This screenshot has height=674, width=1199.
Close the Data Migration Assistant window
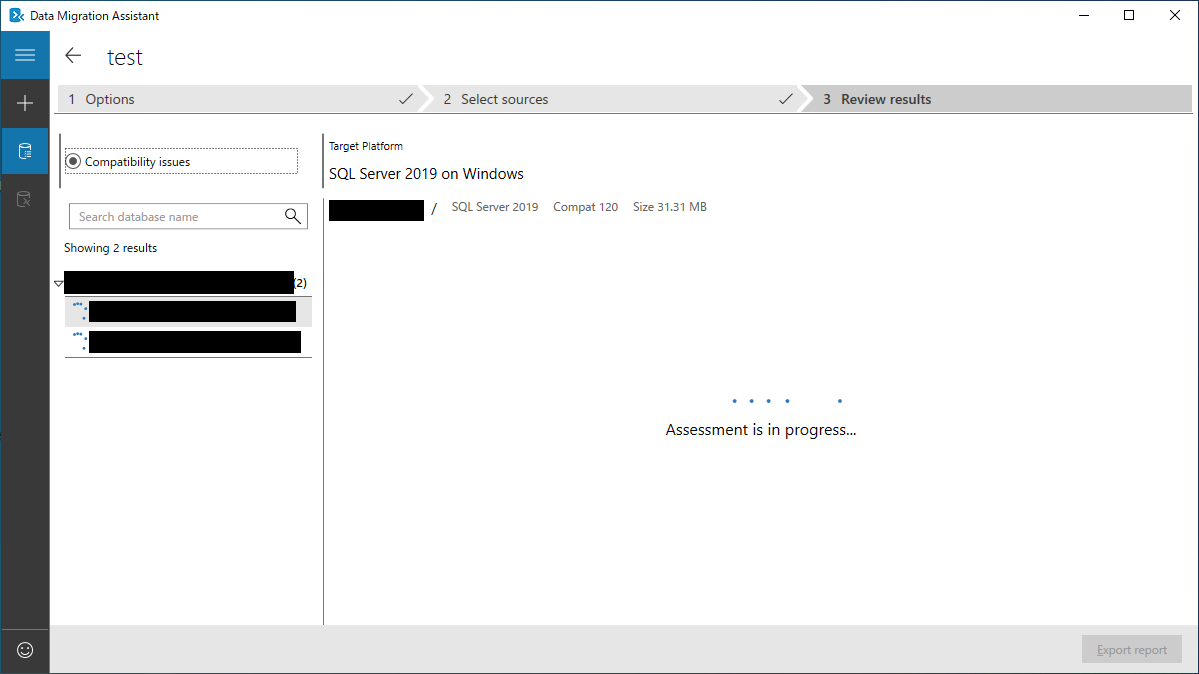[x=1175, y=15]
